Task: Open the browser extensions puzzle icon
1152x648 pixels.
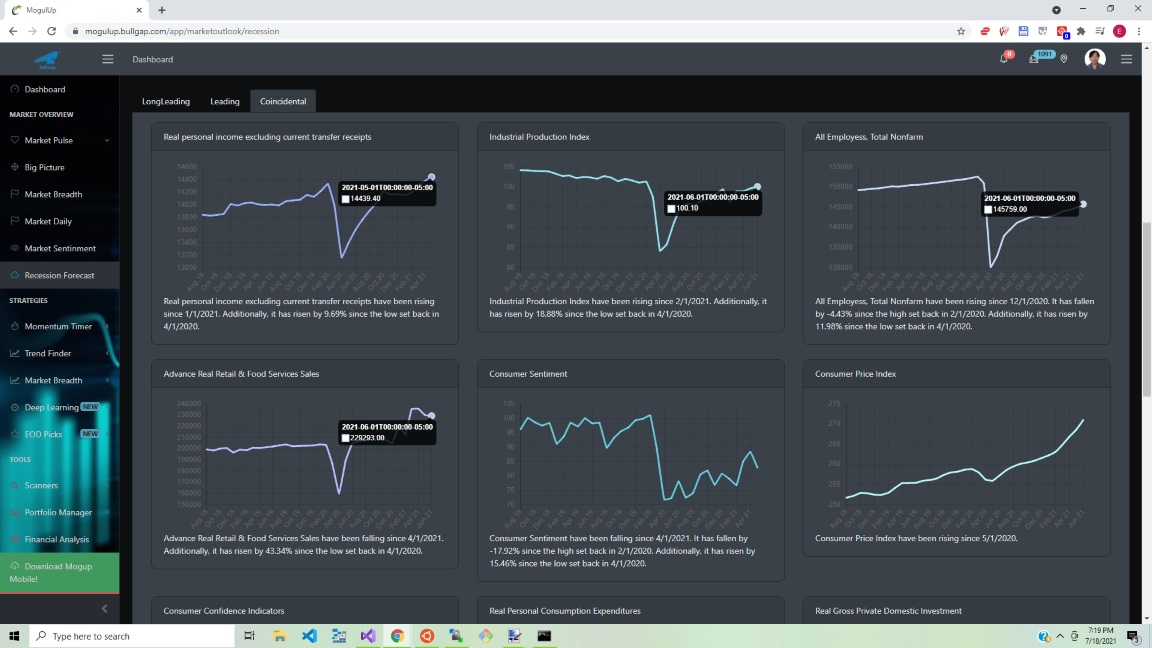Action: pos(1081,31)
